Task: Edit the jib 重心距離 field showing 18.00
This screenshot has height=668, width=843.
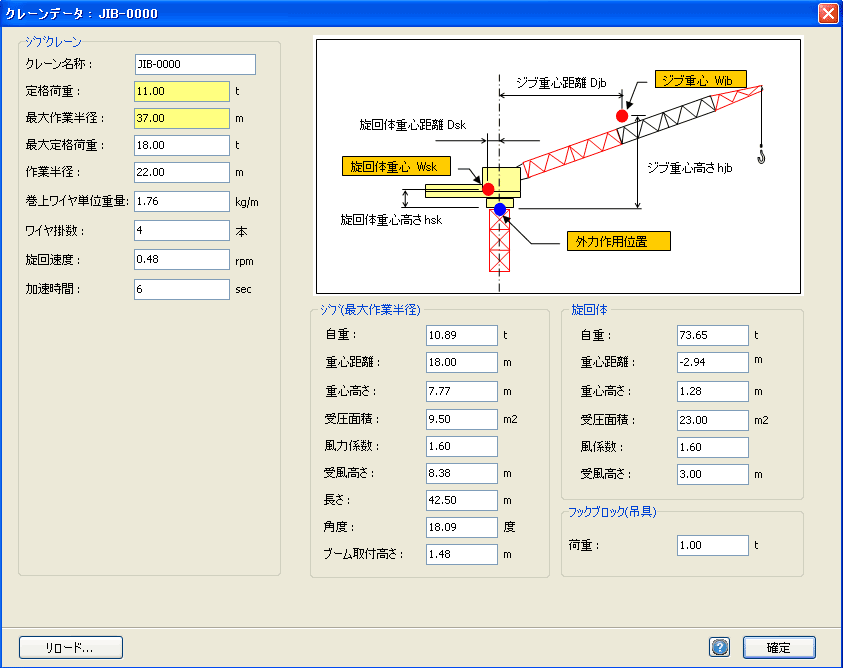Action: (462, 362)
